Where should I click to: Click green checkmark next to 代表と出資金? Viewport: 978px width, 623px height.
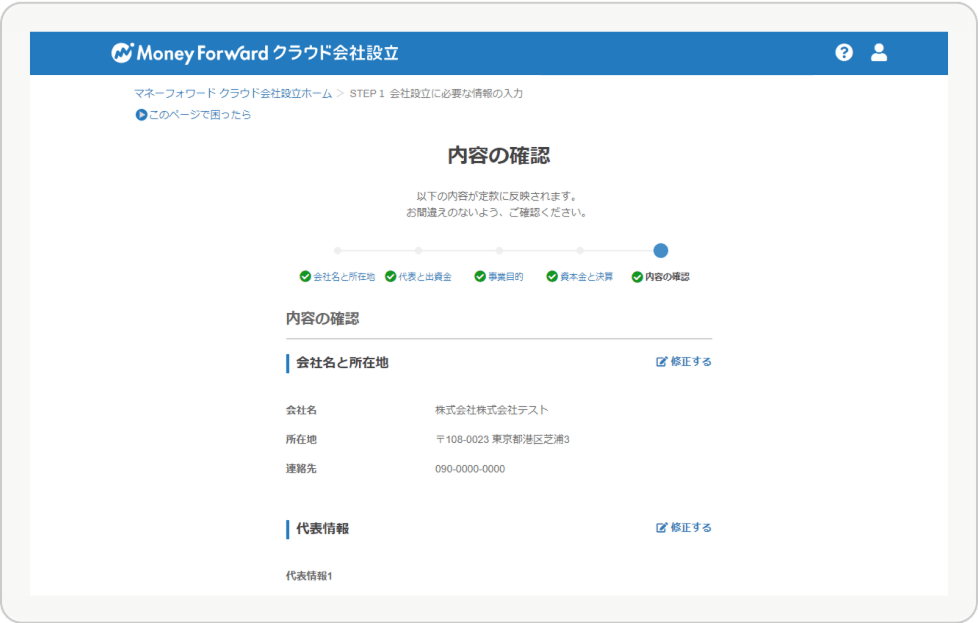391,277
